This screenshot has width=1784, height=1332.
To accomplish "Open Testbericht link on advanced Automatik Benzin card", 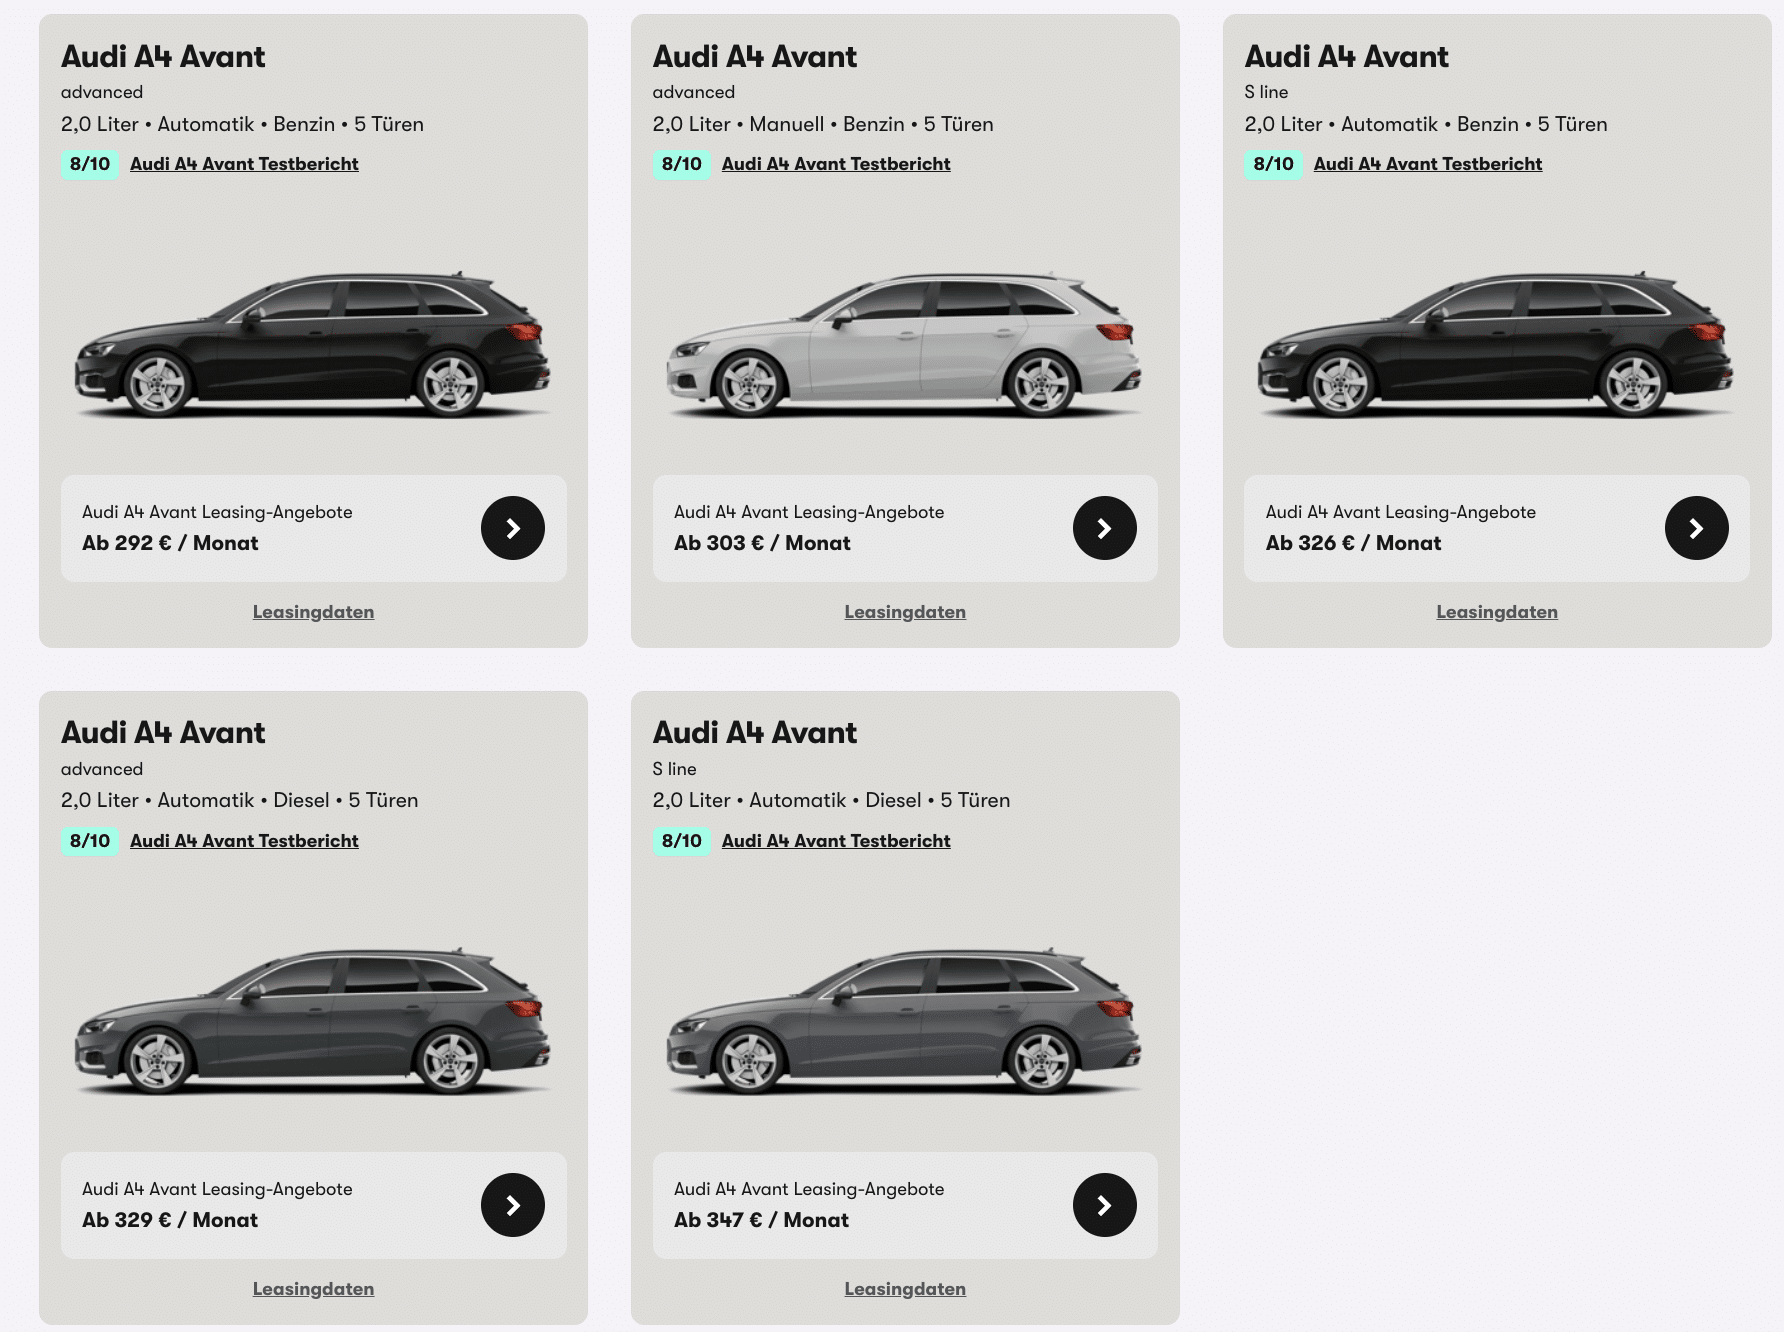I will point(244,164).
